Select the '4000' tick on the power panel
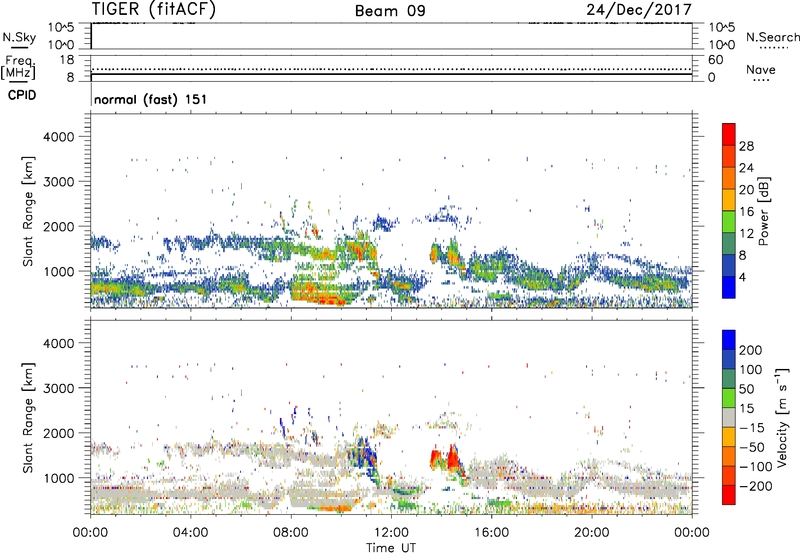This screenshot has width=800, height=554. click(x=59, y=137)
